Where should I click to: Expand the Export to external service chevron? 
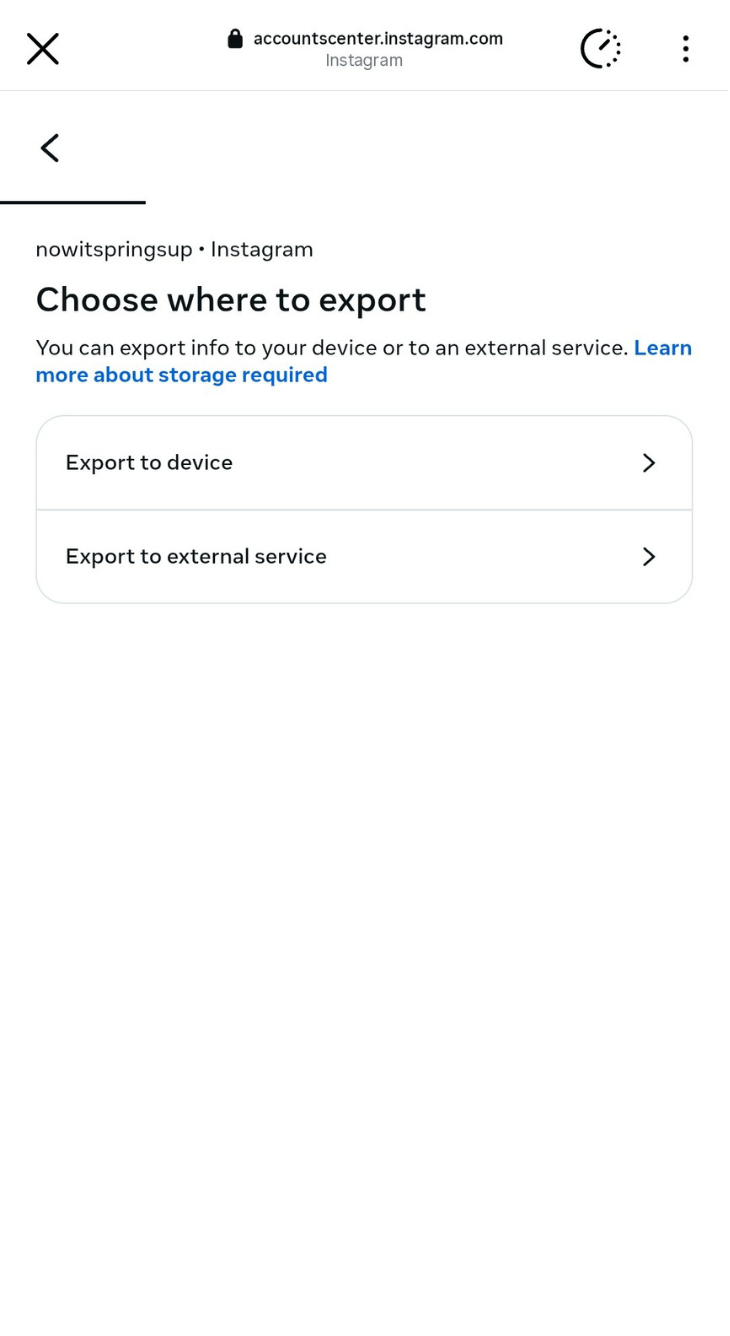(x=649, y=557)
